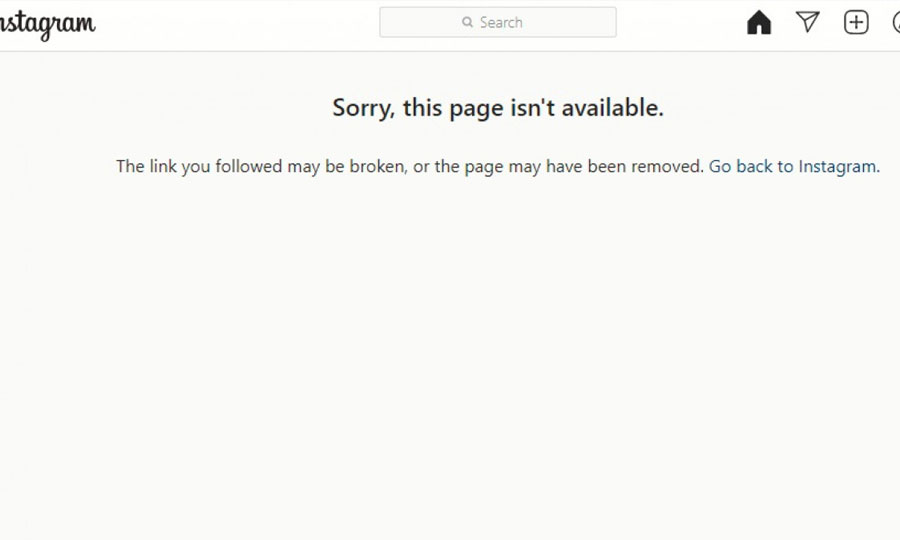Select the filled house icon
This screenshot has height=540, width=900.
[x=759, y=22]
